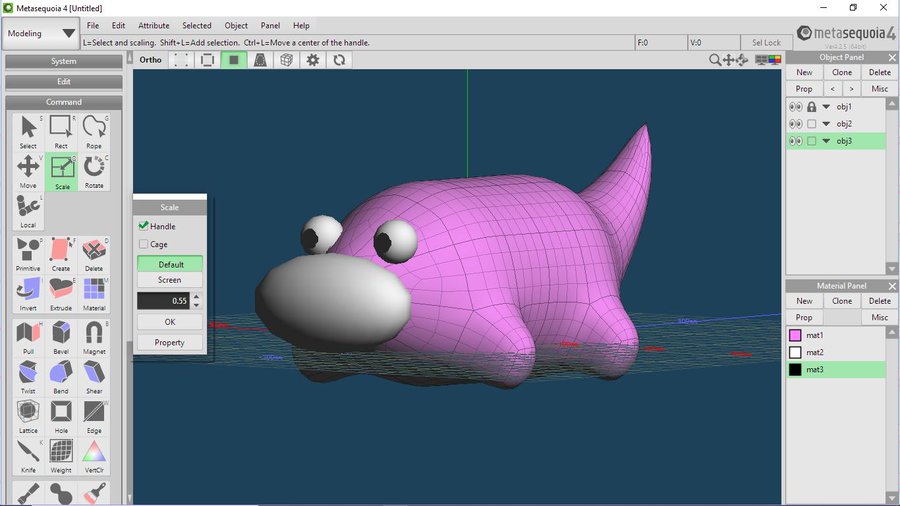Click the perspective view icon
Image resolution: width=900 pixels, height=506 pixels.
pos(260,60)
